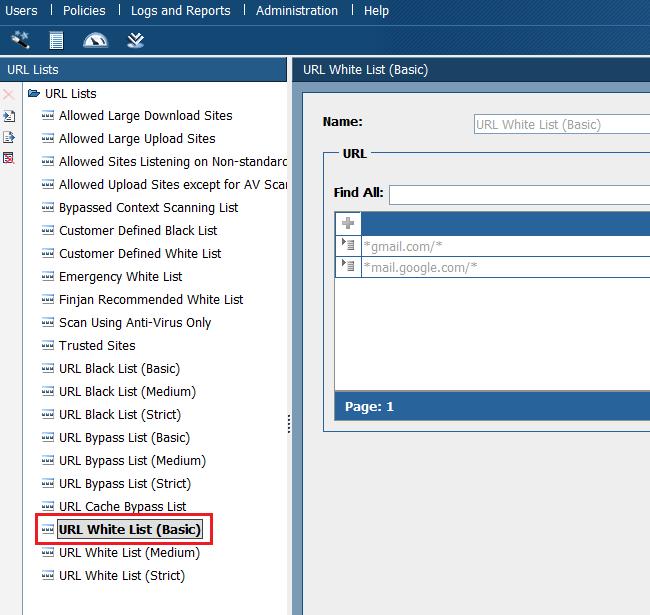Click the wizard wand toolbar icon
The width and height of the screenshot is (650, 615).
tap(20, 40)
